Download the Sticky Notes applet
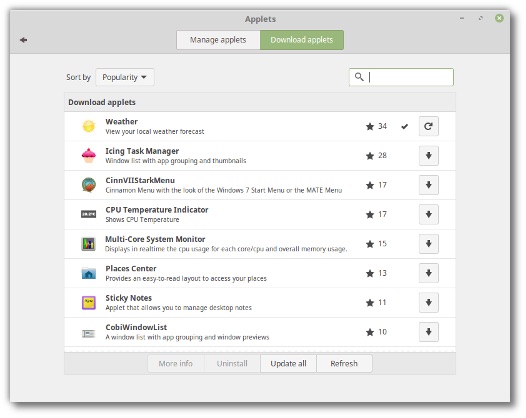This screenshot has height=418, width=526. point(428,303)
